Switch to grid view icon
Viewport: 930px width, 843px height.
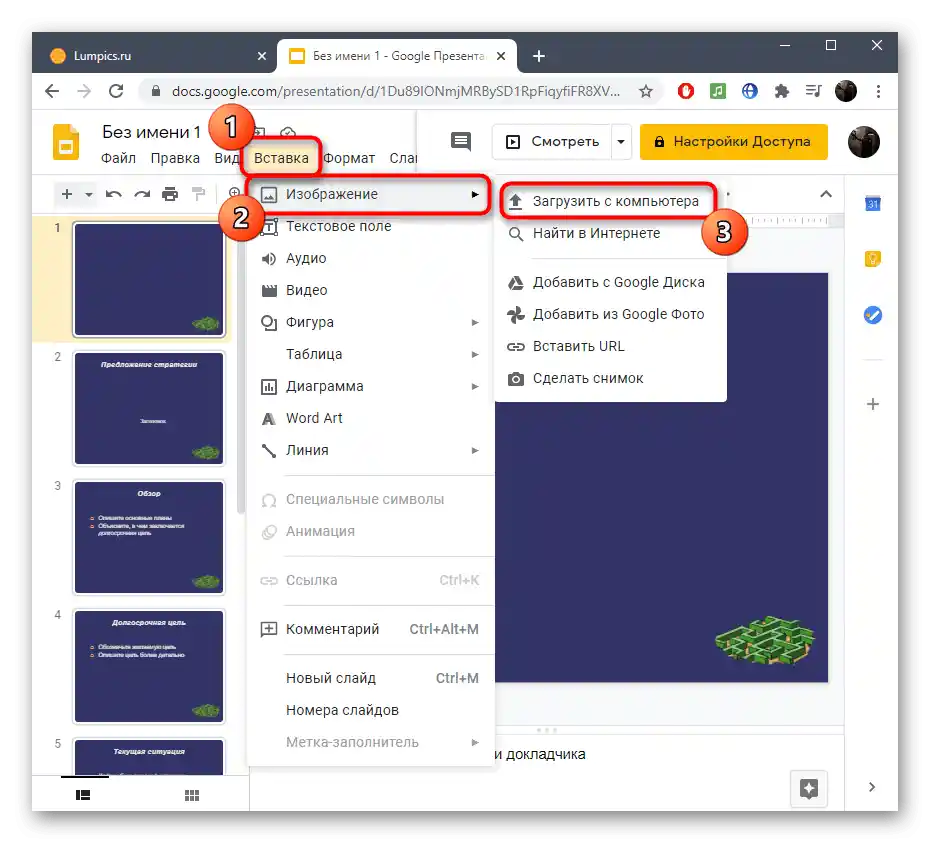tap(192, 795)
